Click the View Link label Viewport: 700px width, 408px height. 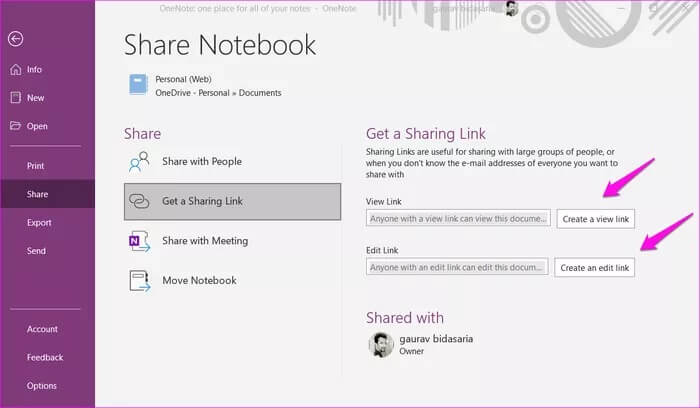384,202
